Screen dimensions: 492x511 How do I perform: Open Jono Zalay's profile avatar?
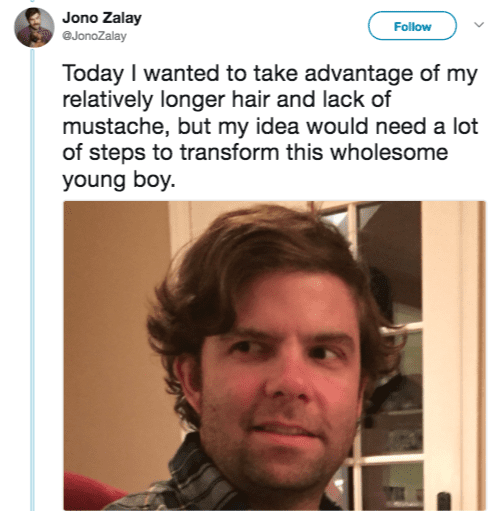(x=34, y=27)
